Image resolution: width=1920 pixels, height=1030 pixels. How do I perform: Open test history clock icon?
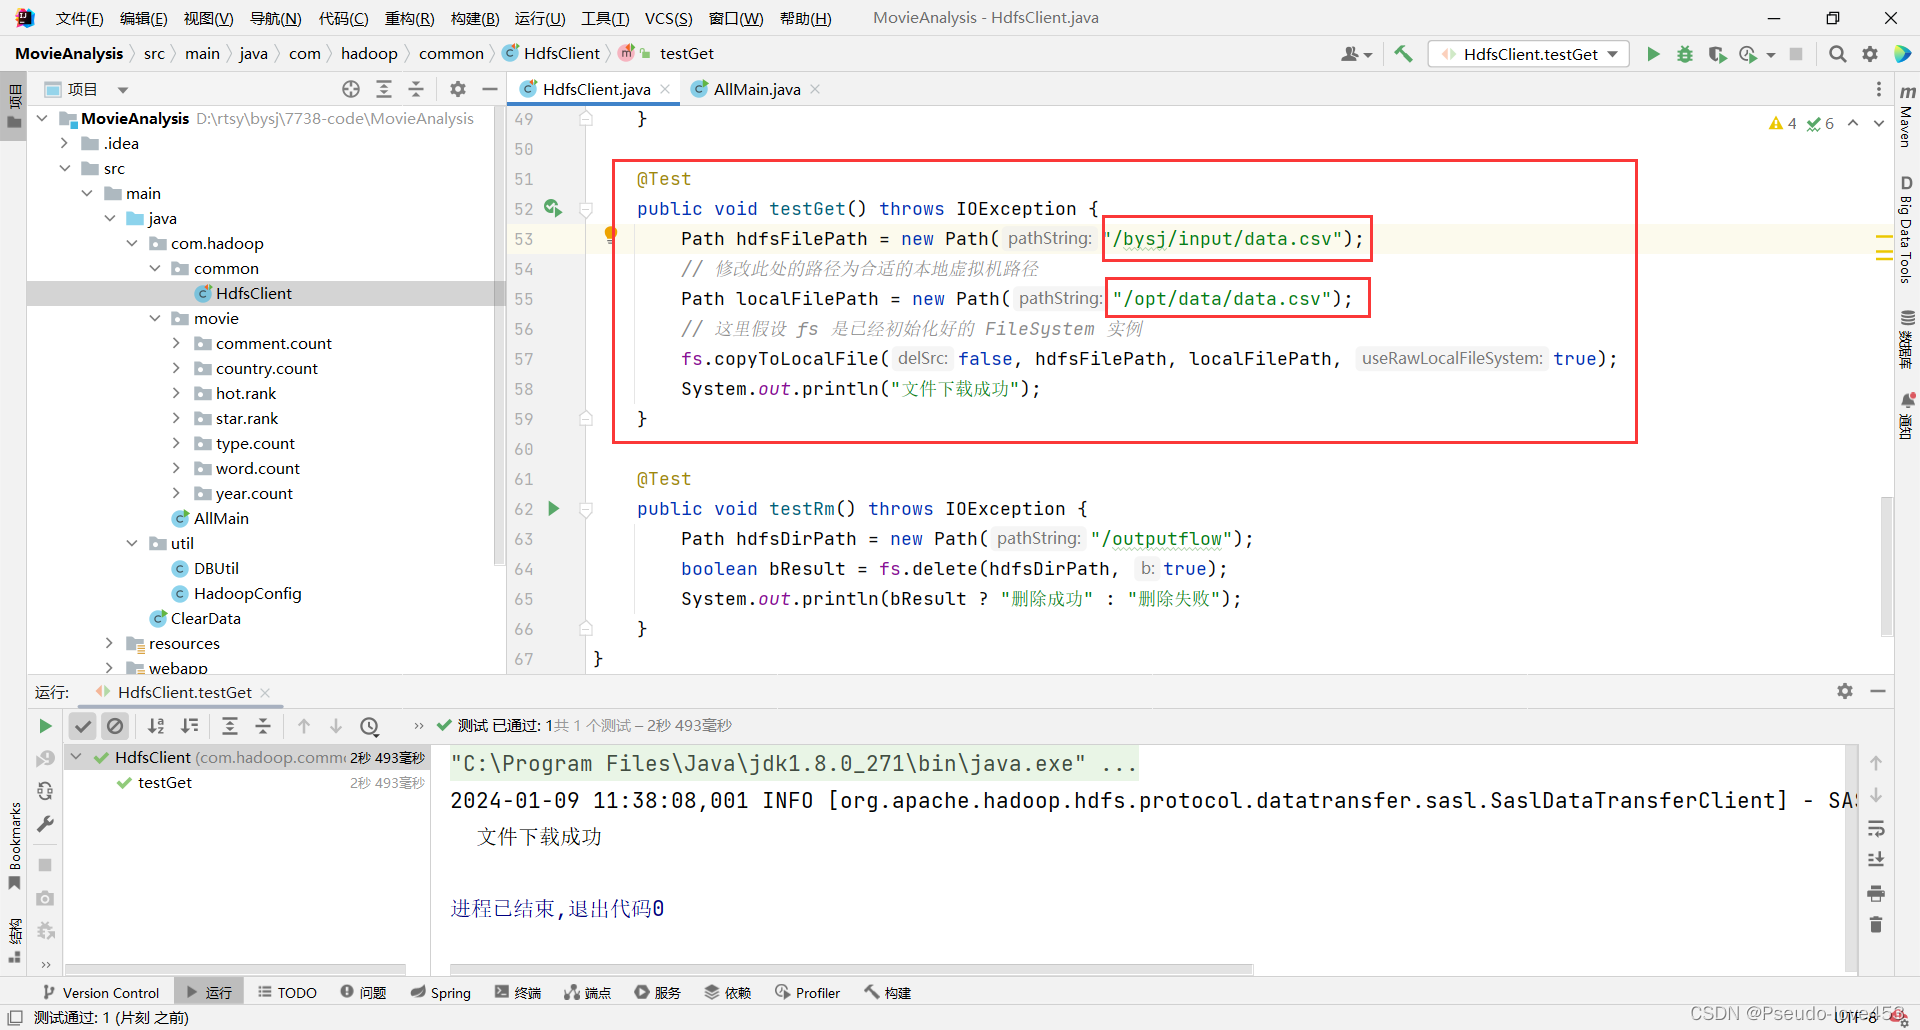(x=369, y=726)
